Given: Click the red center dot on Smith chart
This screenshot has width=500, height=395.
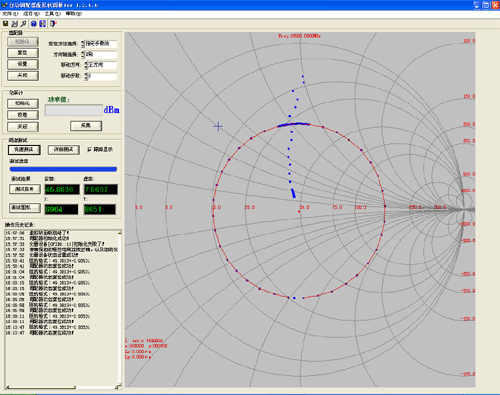Looking at the screenshot, I should tap(299, 212).
